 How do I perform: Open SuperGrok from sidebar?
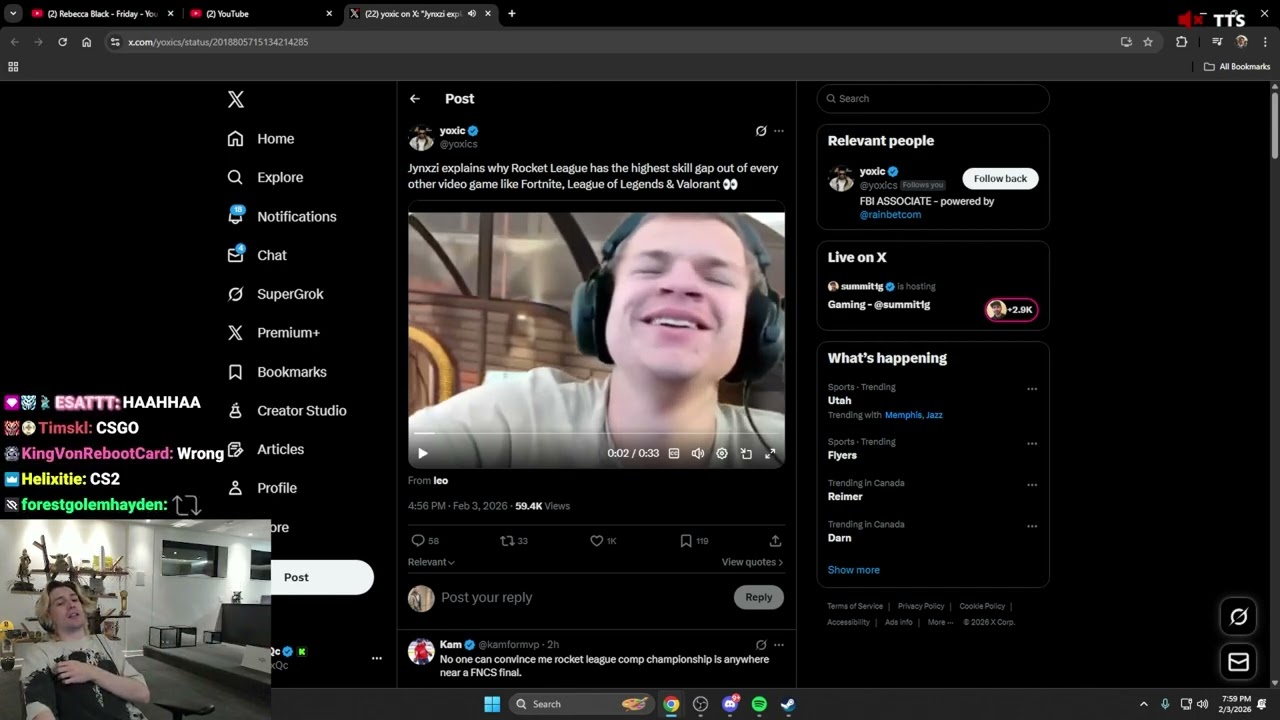pyautogui.click(x=275, y=294)
